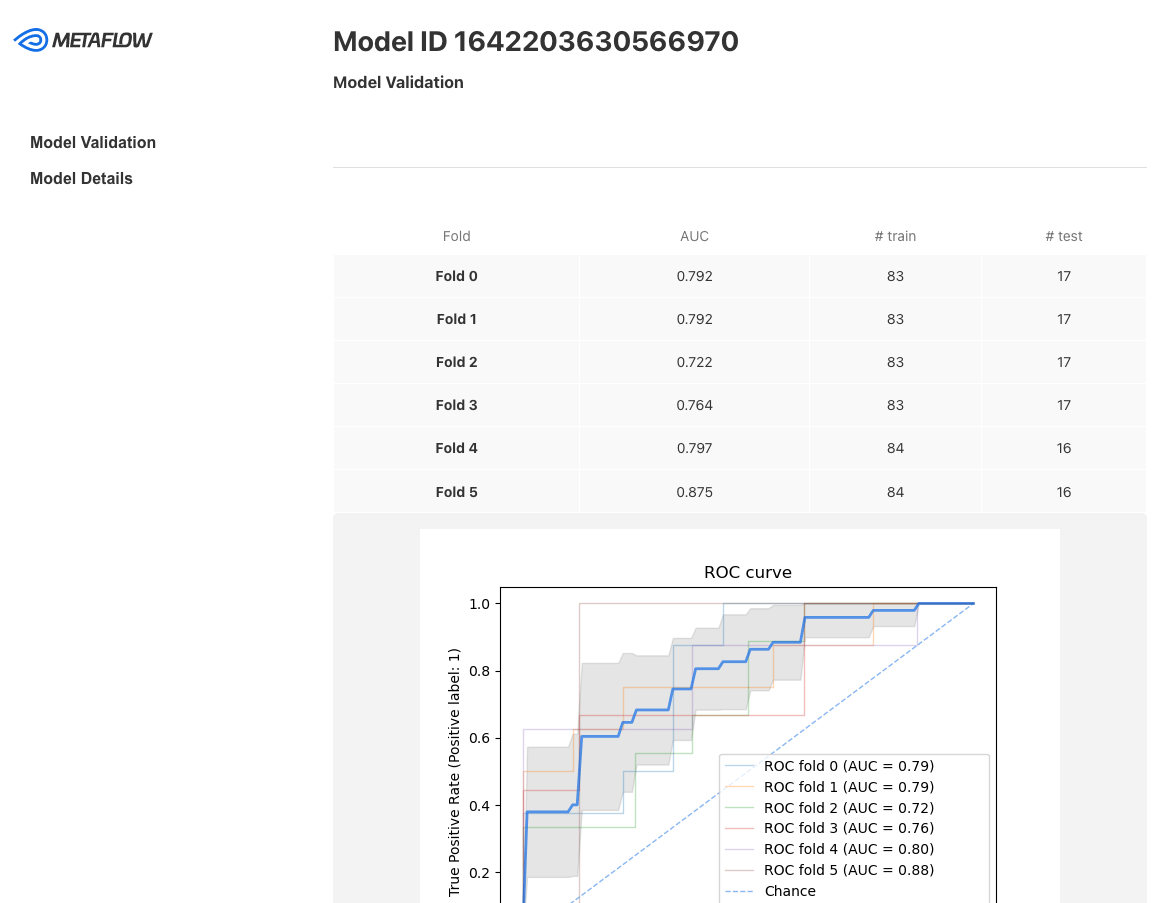Click the Fold 5 row label
Screen dimensions: 1166x903
point(456,492)
